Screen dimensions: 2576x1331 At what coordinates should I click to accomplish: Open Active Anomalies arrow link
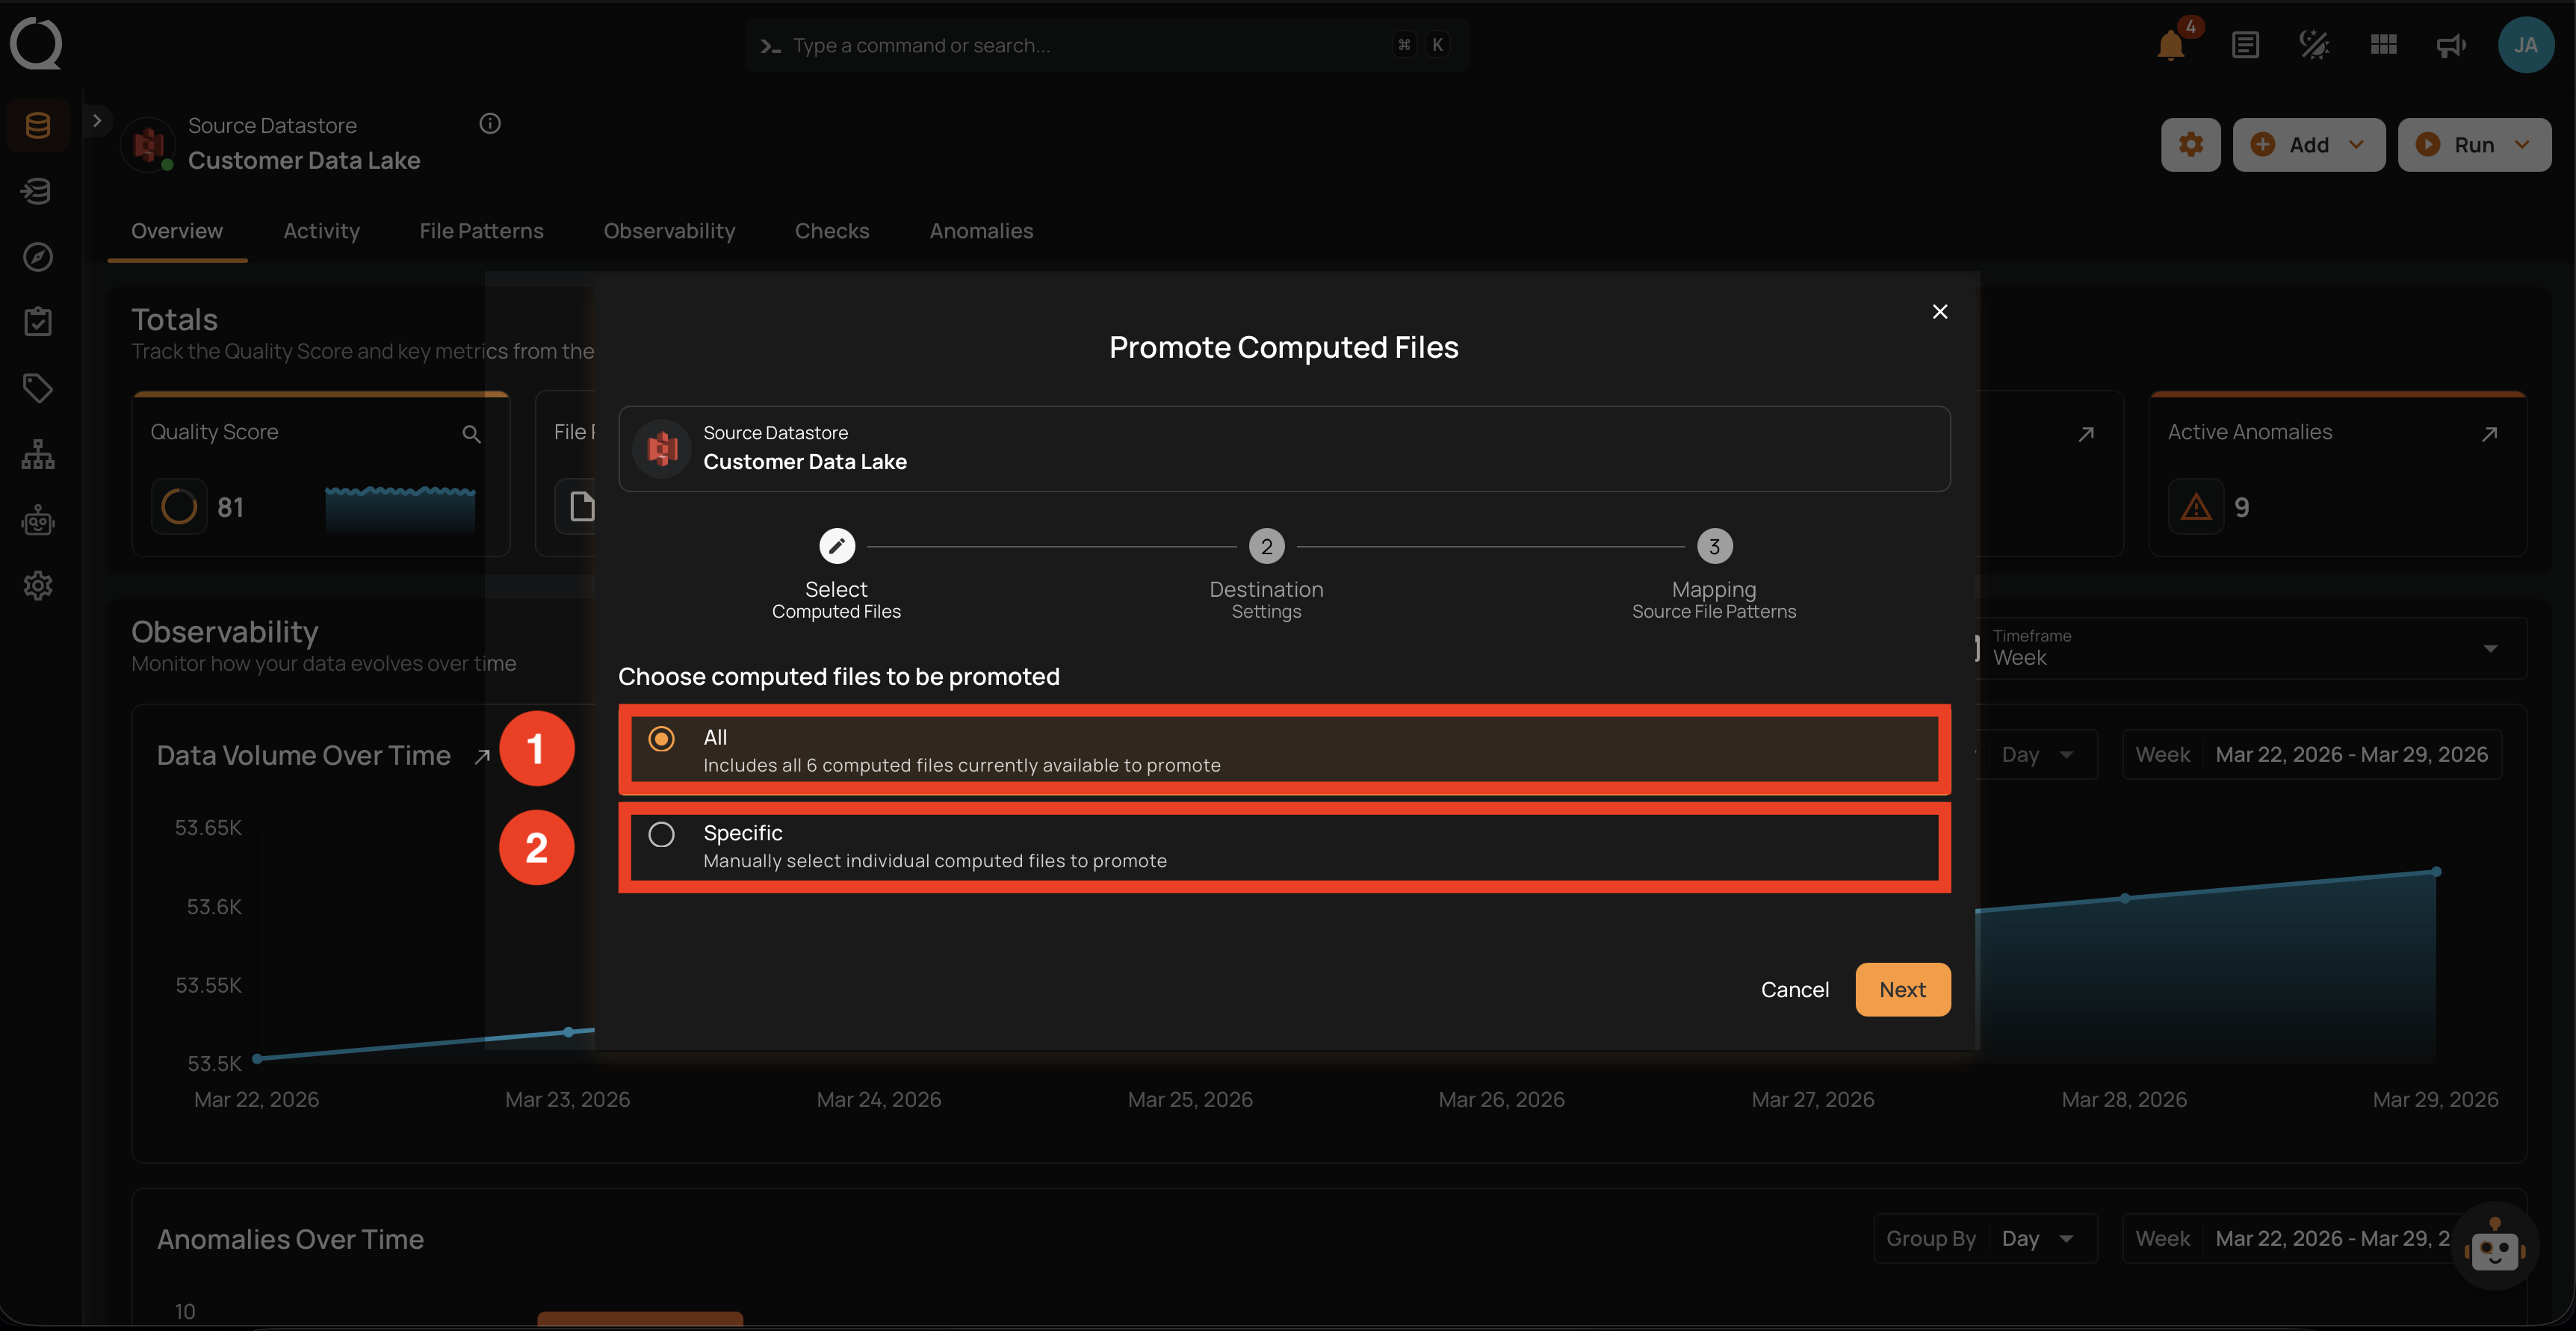pos(2489,434)
